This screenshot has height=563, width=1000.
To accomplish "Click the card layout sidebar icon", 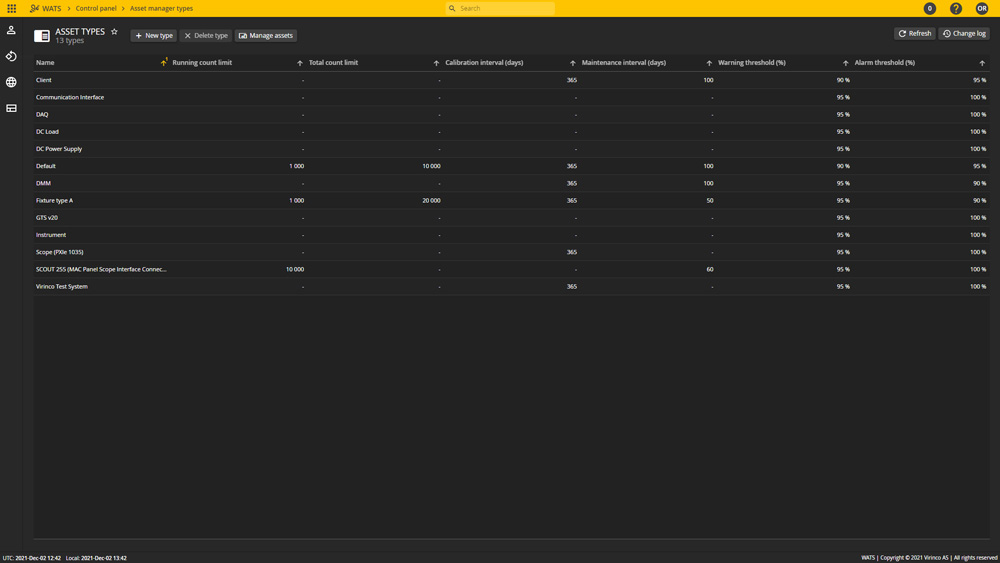I will pyautogui.click(x=11, y=108).
